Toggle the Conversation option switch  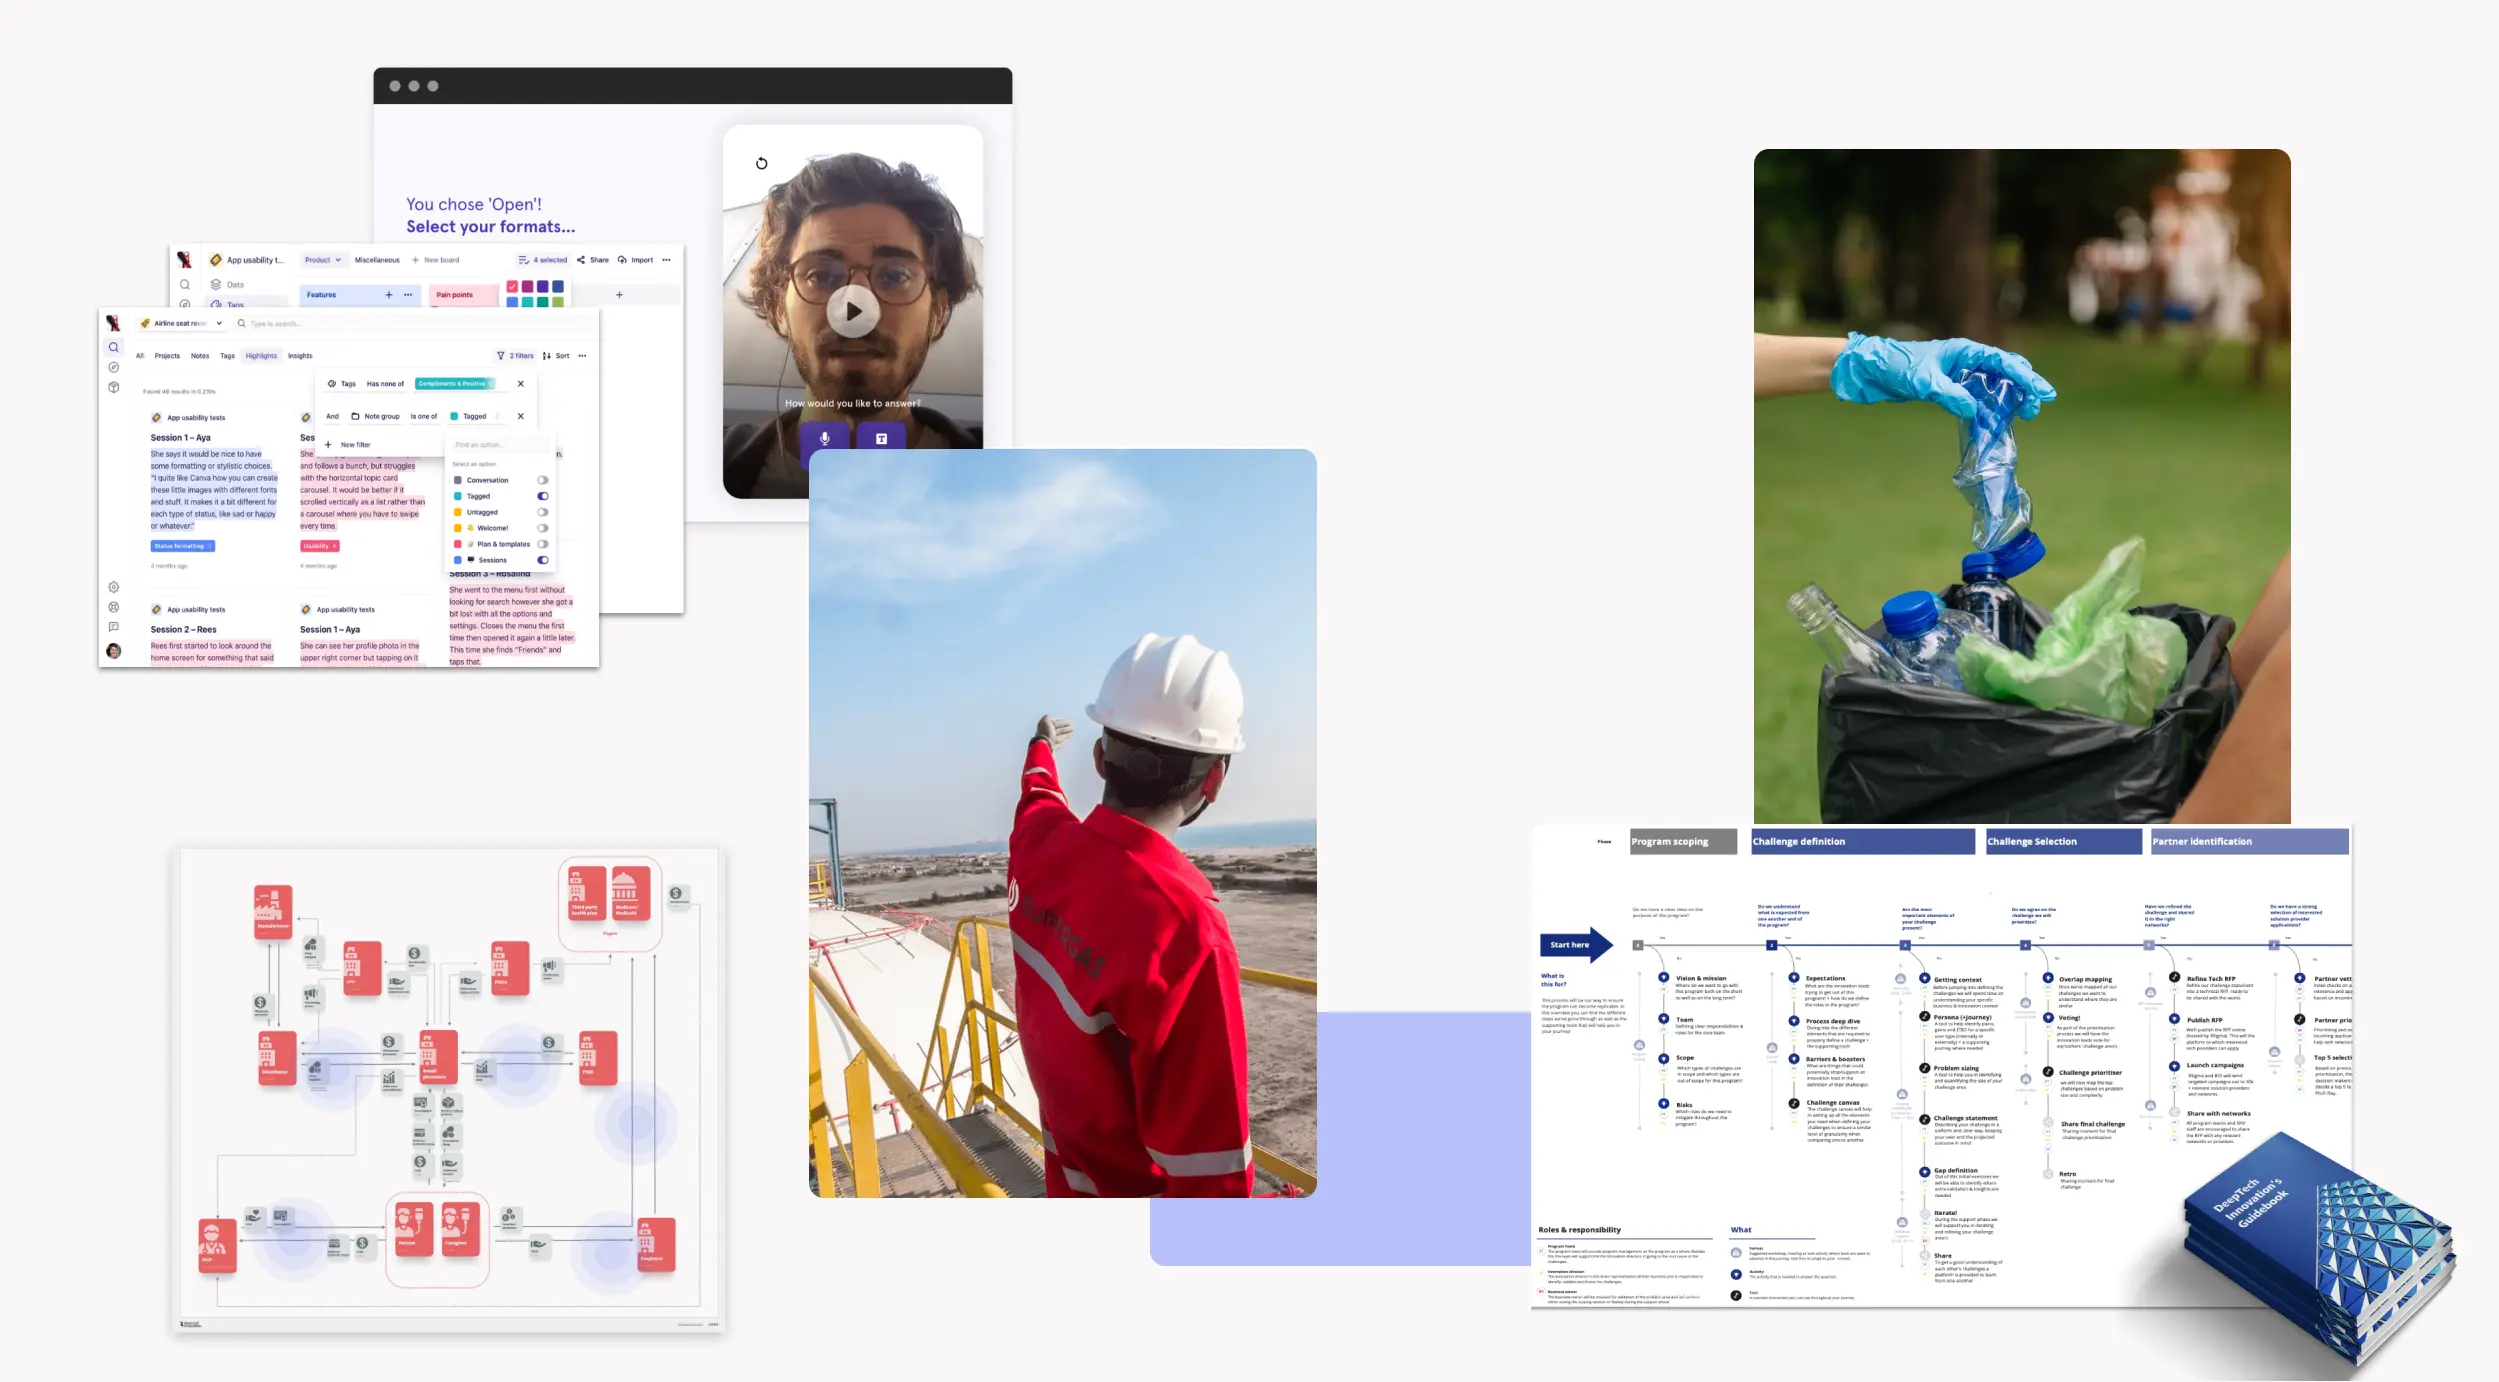[543, 480]
